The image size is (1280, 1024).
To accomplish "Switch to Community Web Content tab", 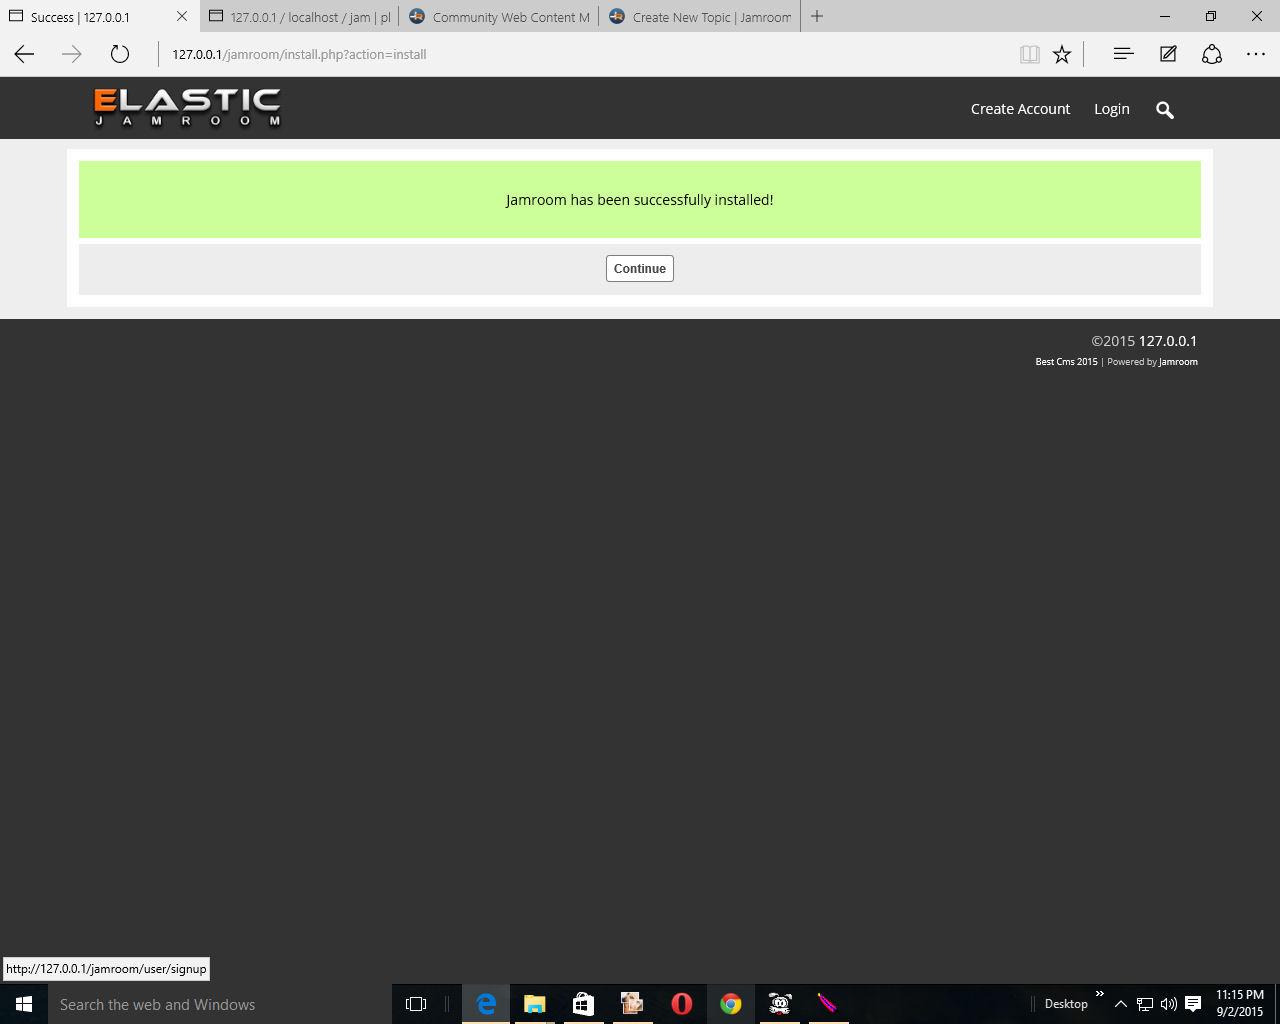I will tap(500, 17).
